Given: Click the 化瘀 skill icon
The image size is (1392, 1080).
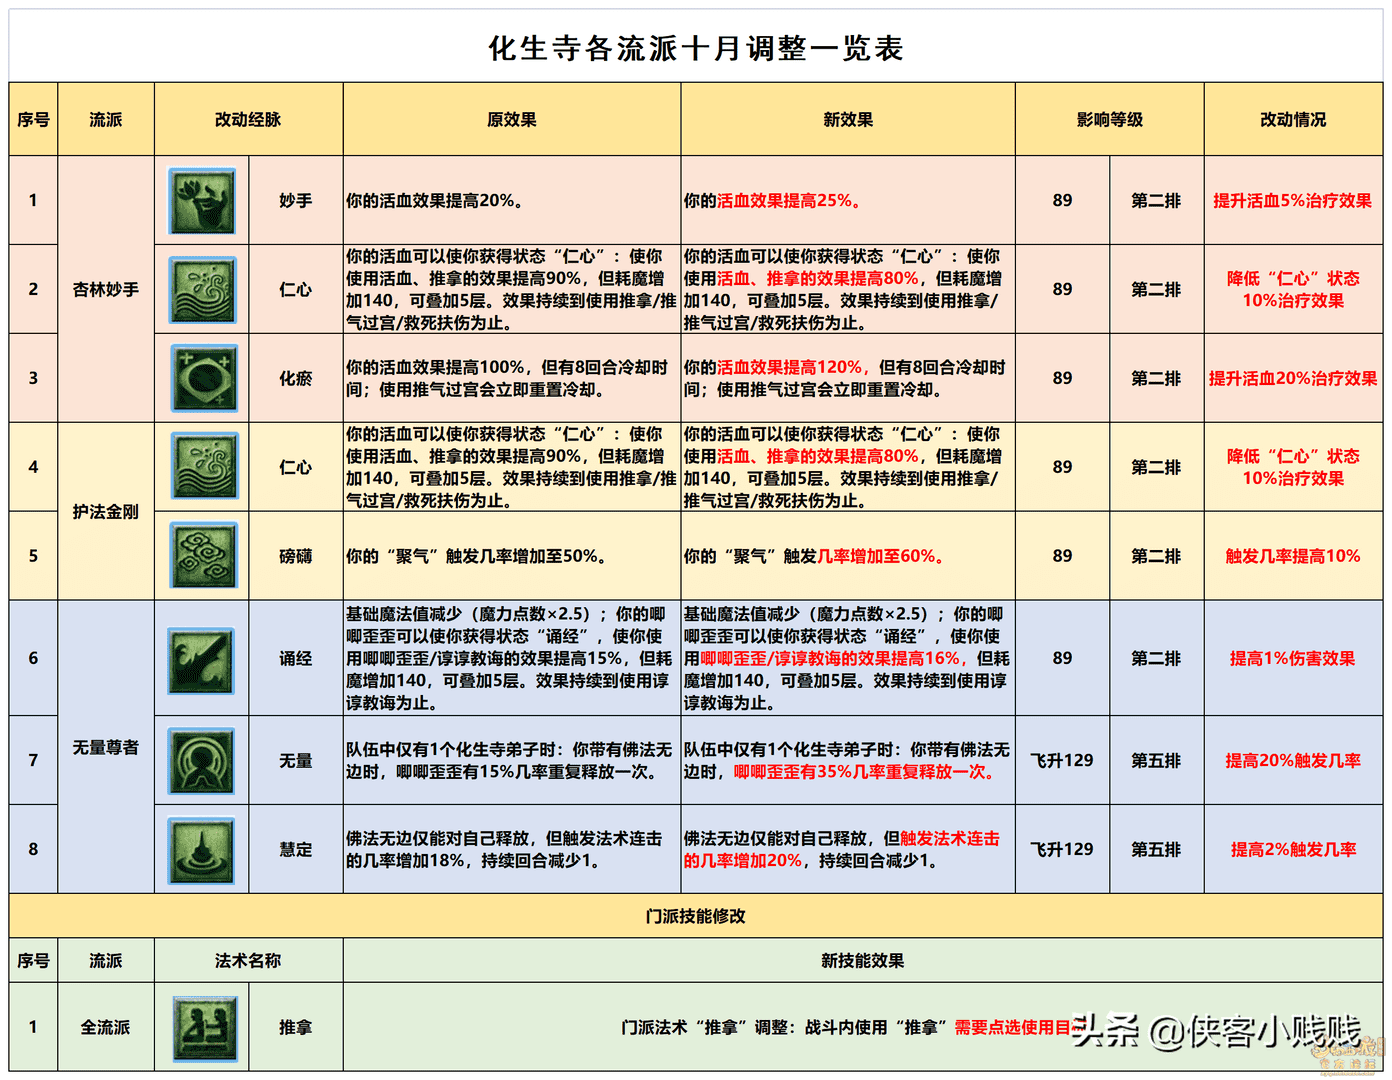Looking at the screenshot, I should 203,378.
